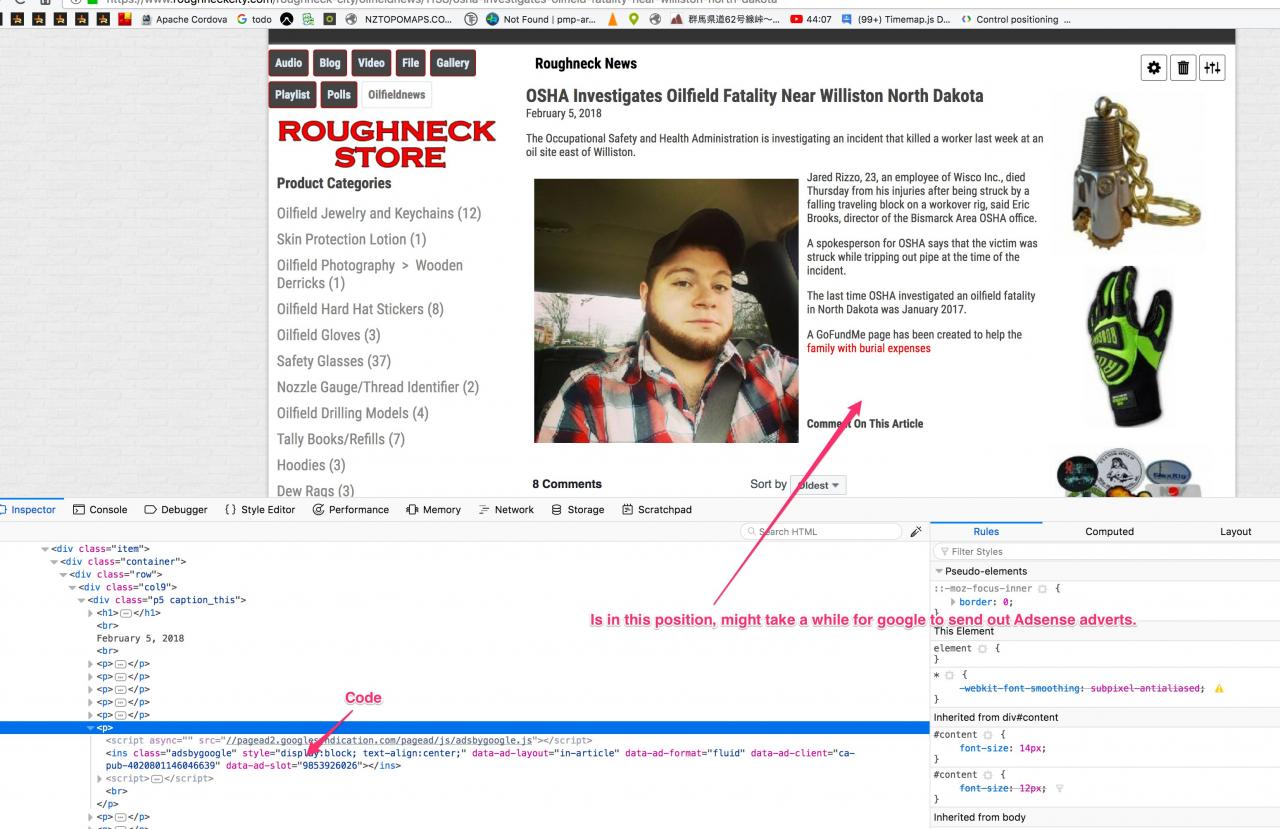Open the sliders adjustment icon
This screenshot has height=829, width=1280.
click(x=1212, y=68)
